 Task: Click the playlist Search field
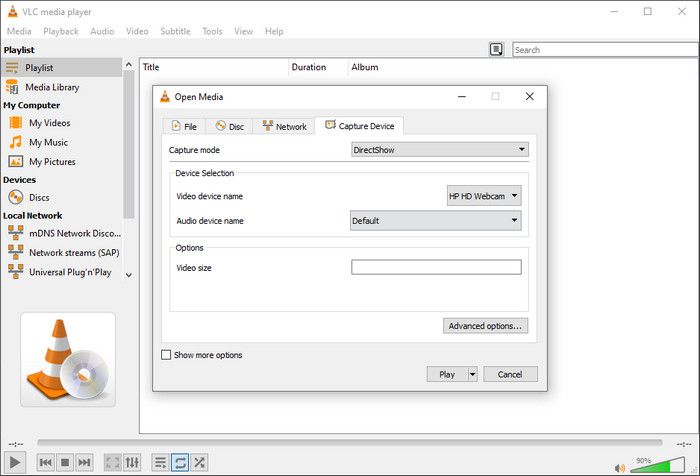point(606,50)
